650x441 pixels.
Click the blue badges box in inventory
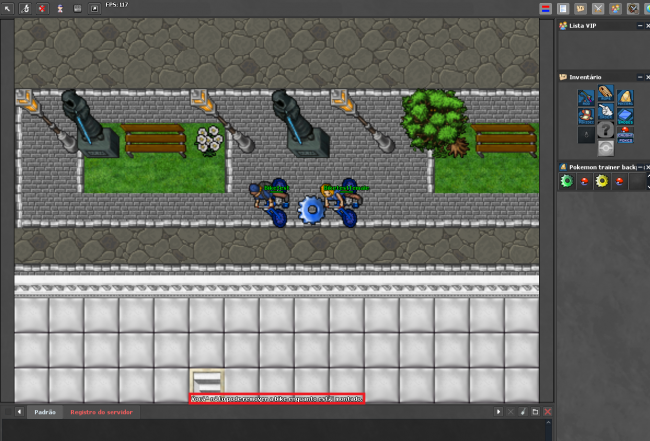click(625, 116)
